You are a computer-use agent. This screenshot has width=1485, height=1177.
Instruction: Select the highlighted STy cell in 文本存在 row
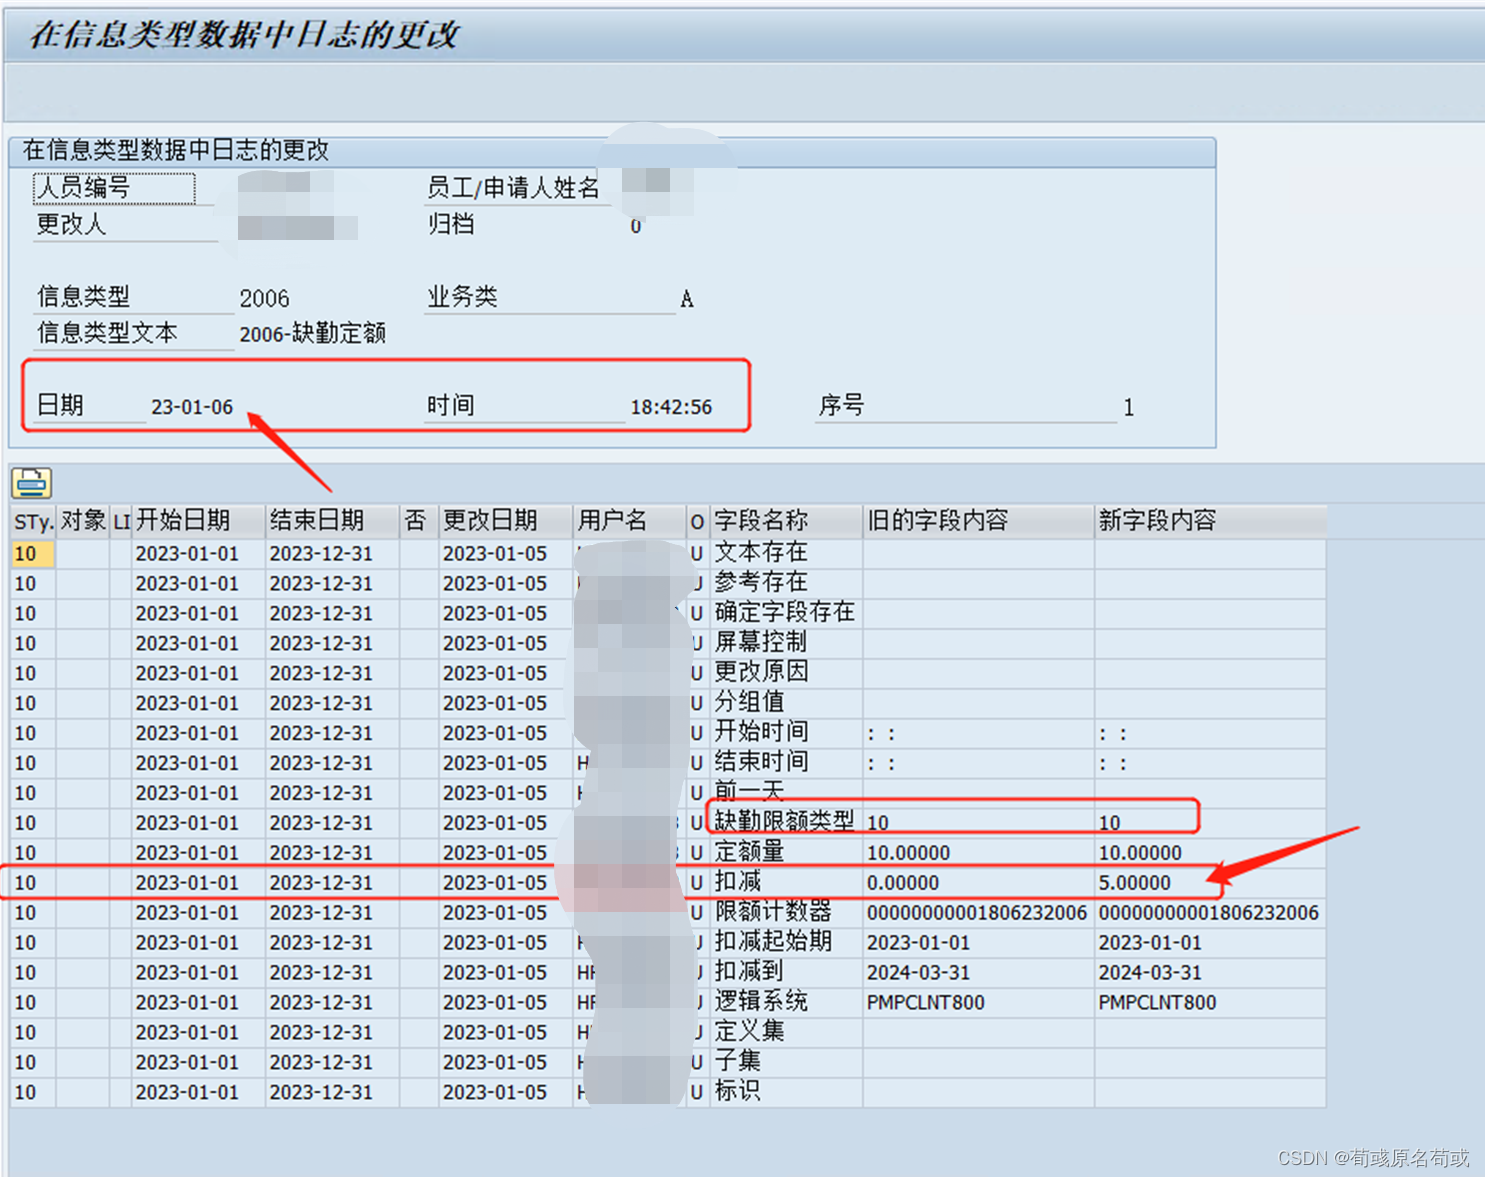pyautogui.click(x=33, y=553)
